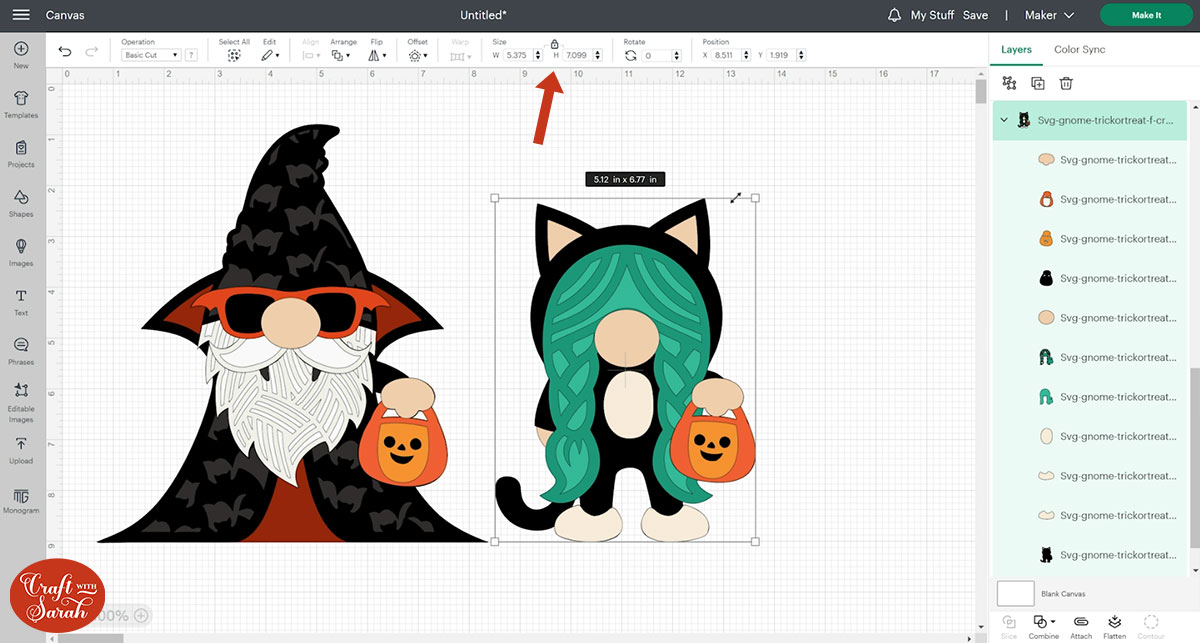The width and height of the screenshot is (1200, 643).
Task: Select the Text tool
Action: (21, 300)
